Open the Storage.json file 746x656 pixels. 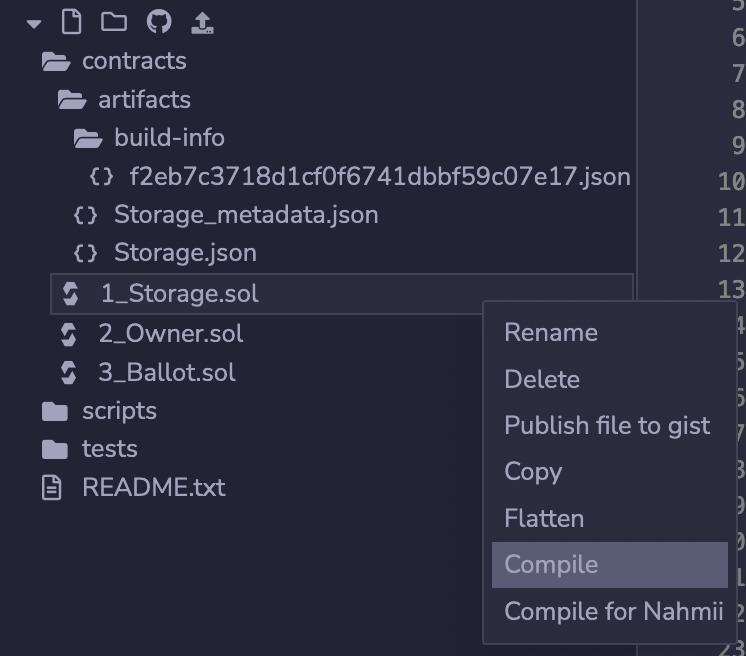184,253
